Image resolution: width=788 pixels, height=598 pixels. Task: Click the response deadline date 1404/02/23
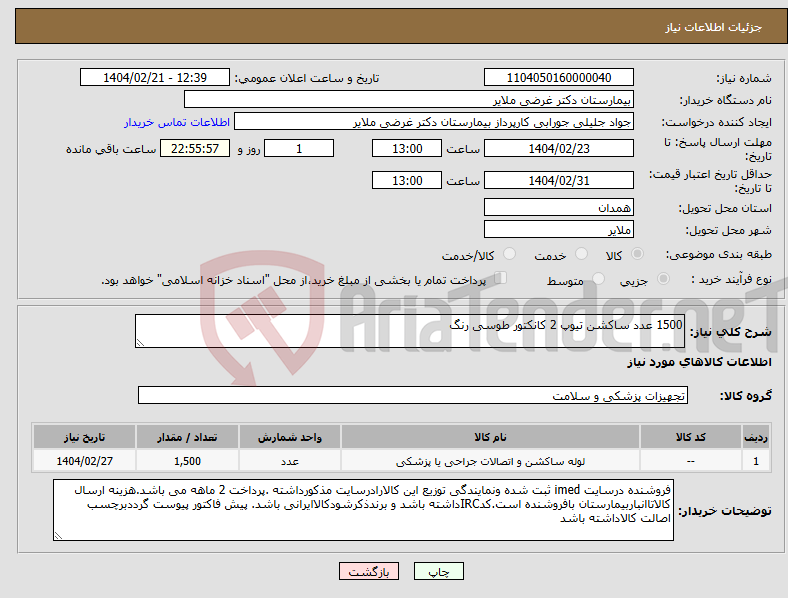[x=558, y=148]
